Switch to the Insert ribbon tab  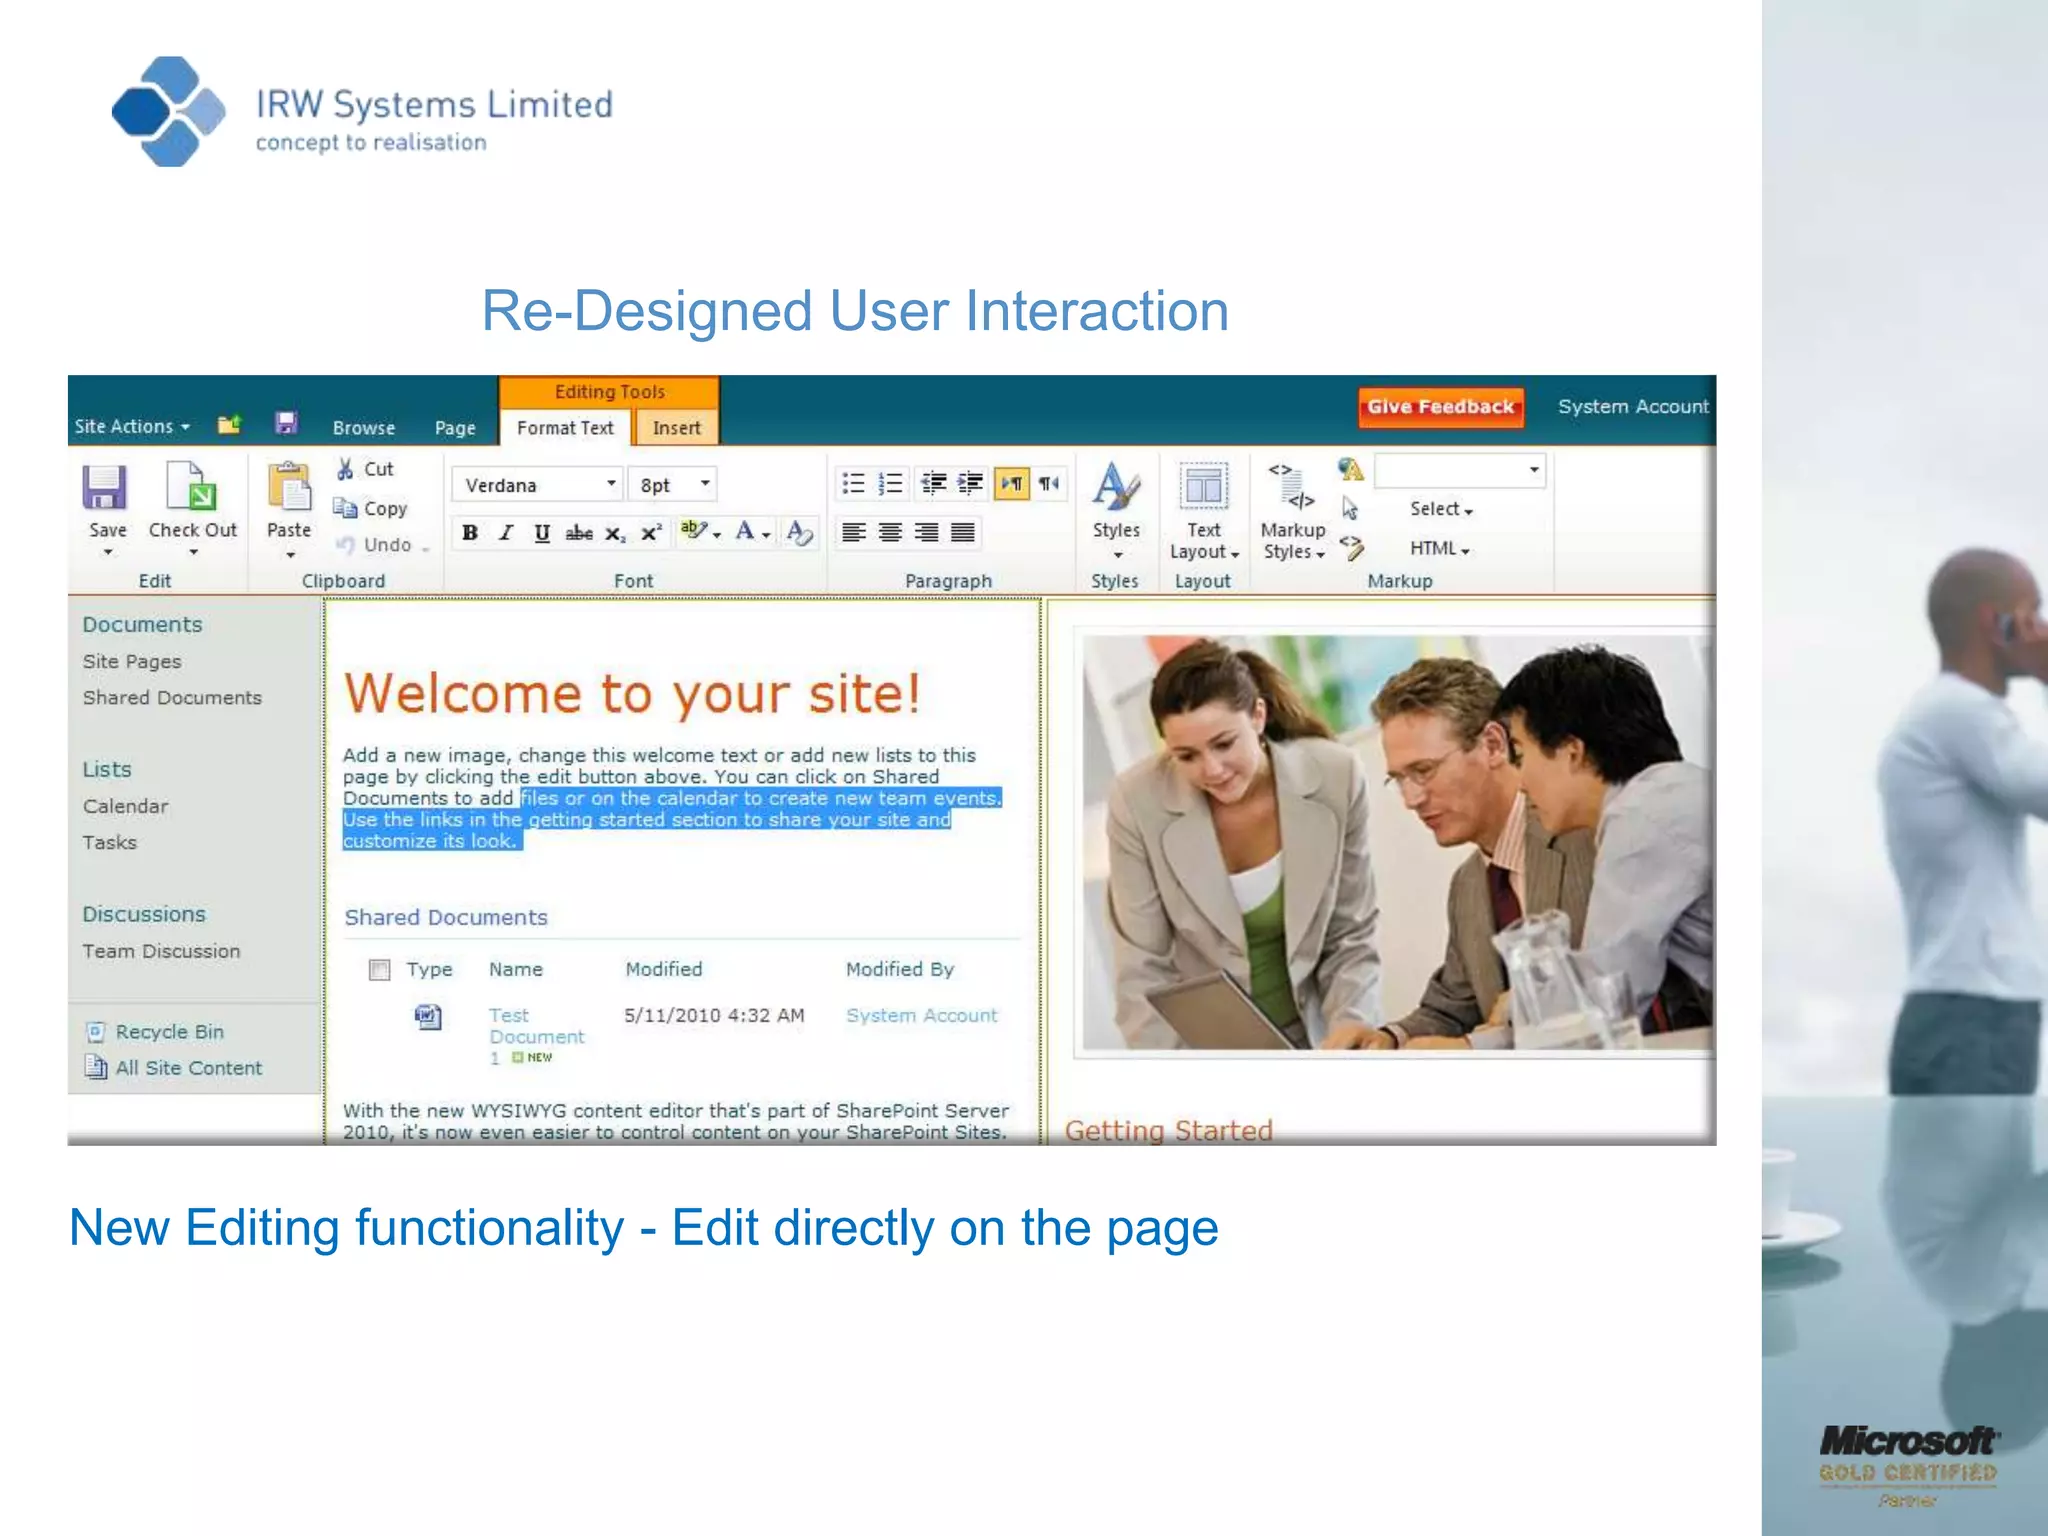click(676, 428)
